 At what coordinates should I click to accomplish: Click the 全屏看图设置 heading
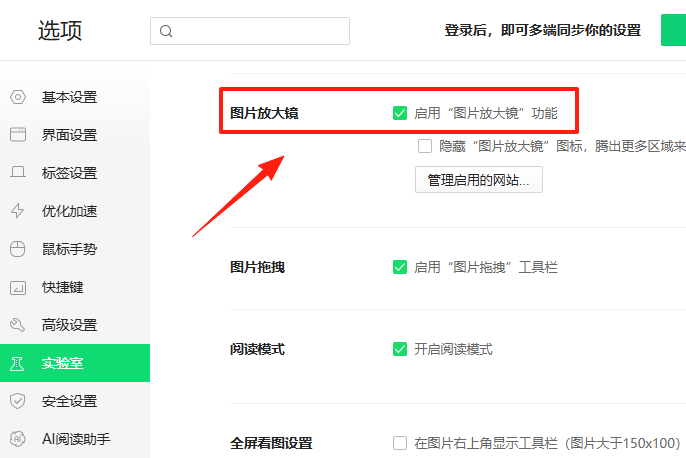[271, 443]
